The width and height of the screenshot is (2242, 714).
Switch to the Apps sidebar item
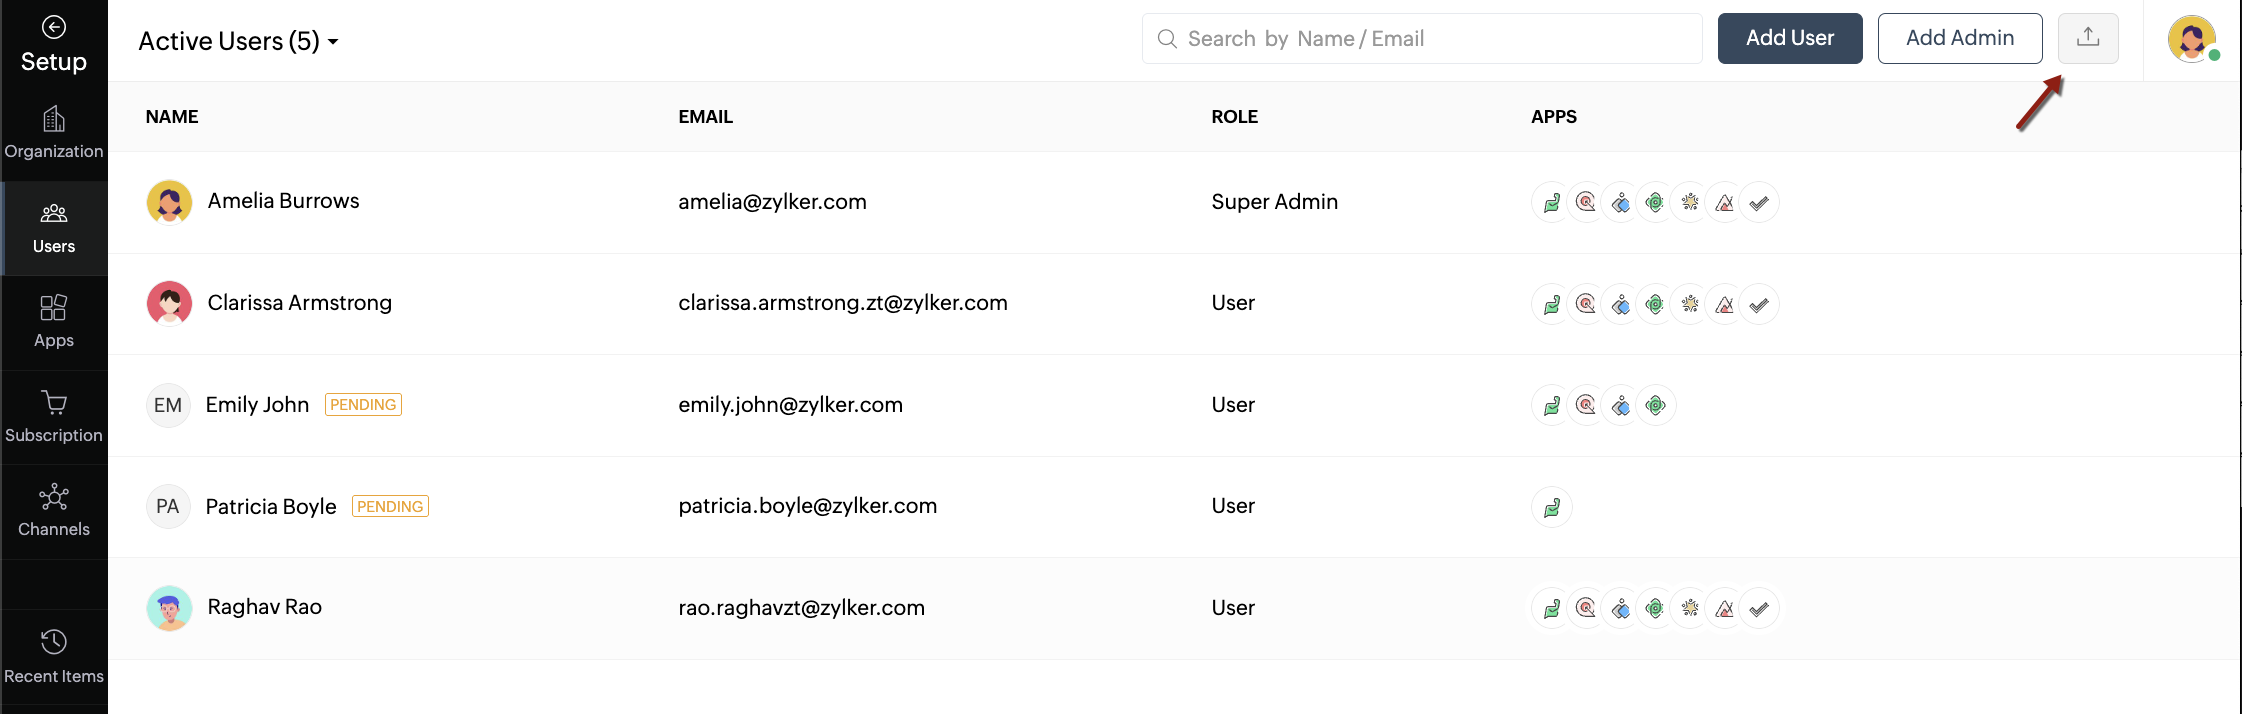pyautogui.click(x=54, y=322)
